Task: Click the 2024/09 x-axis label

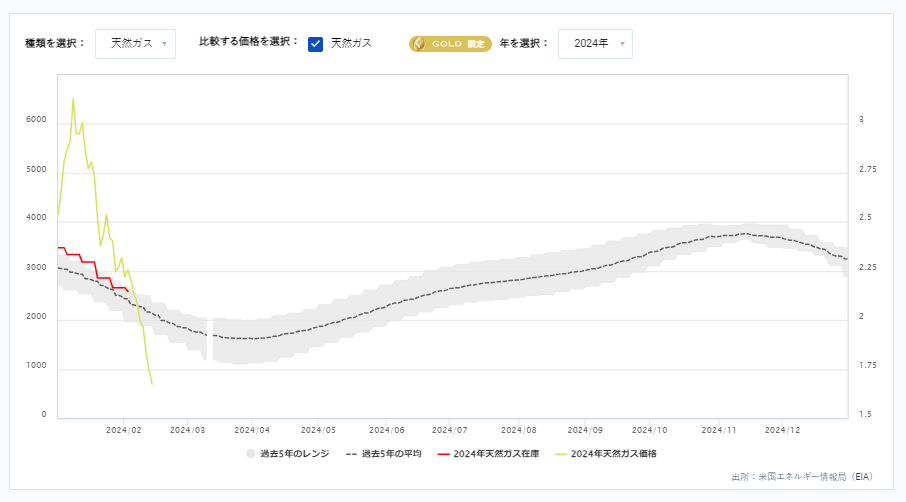Action: [585, 430]
